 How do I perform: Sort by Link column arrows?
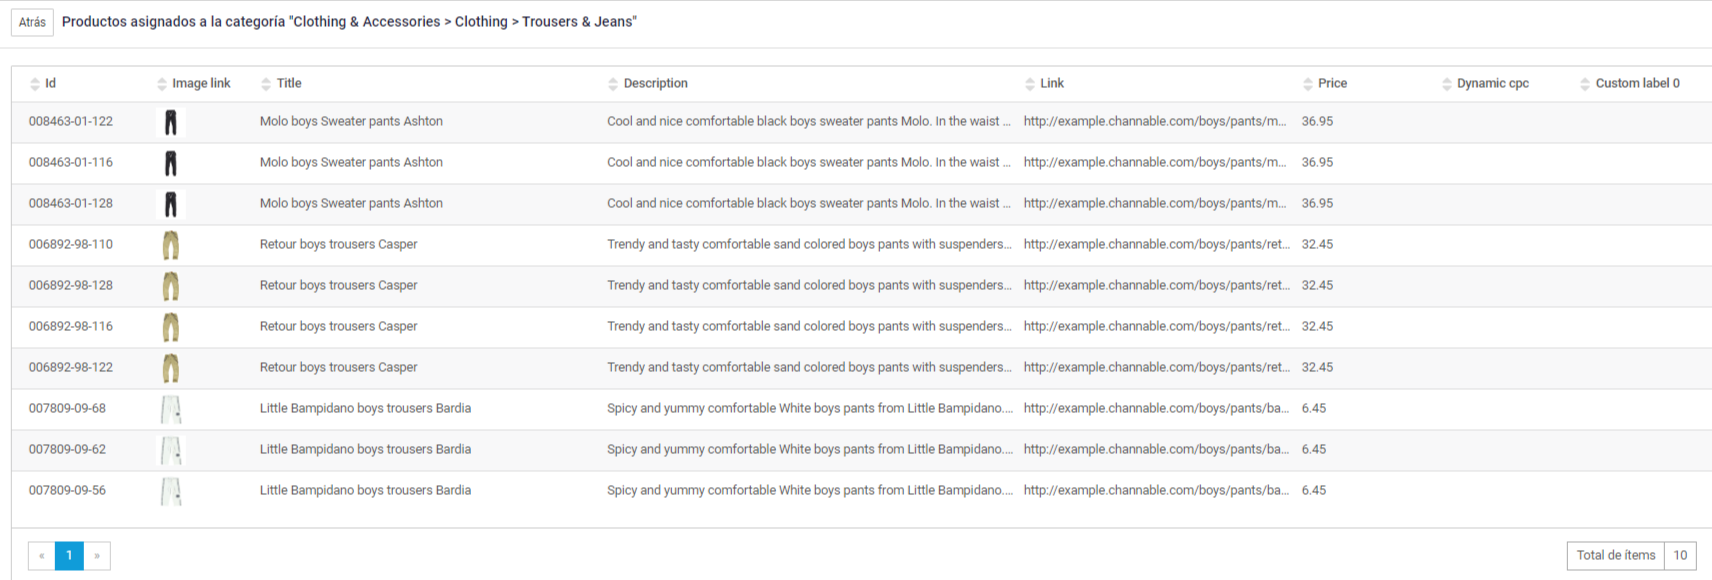(1030, 84)
